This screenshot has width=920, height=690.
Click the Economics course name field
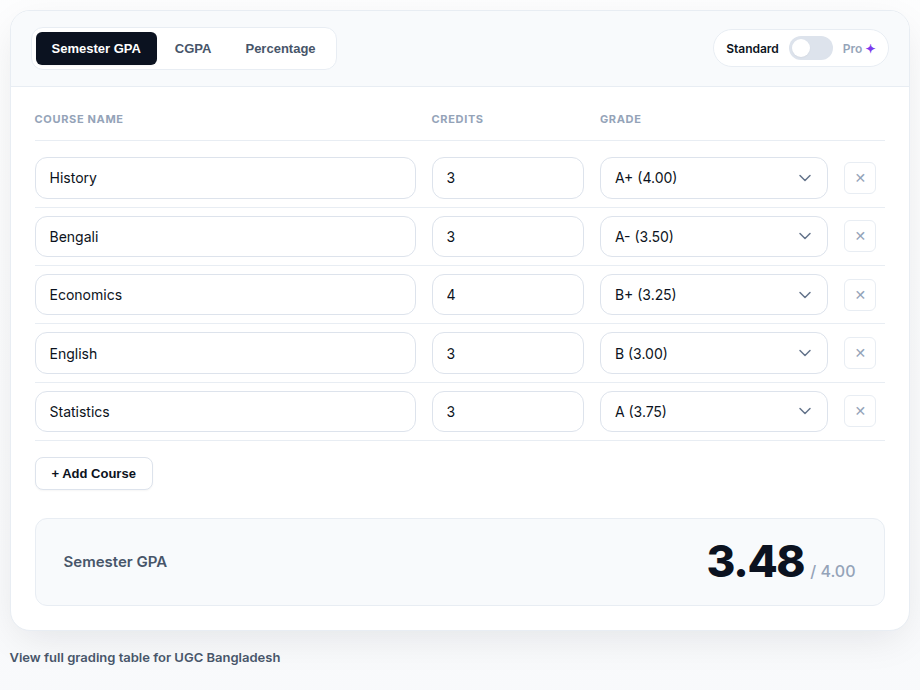tap(225, 295)
